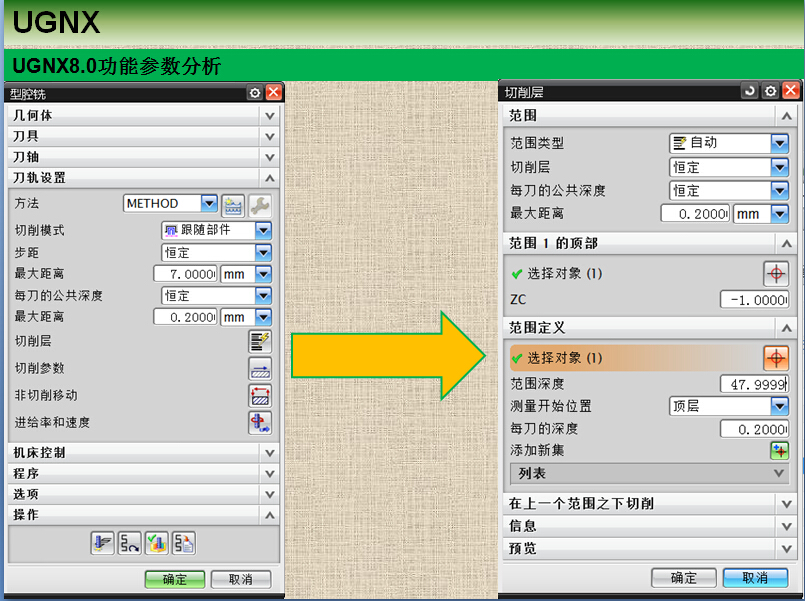Click the 最大距离 0.2000 field in 切削层
Screen dimensions: 805x601
pos(696,214)
